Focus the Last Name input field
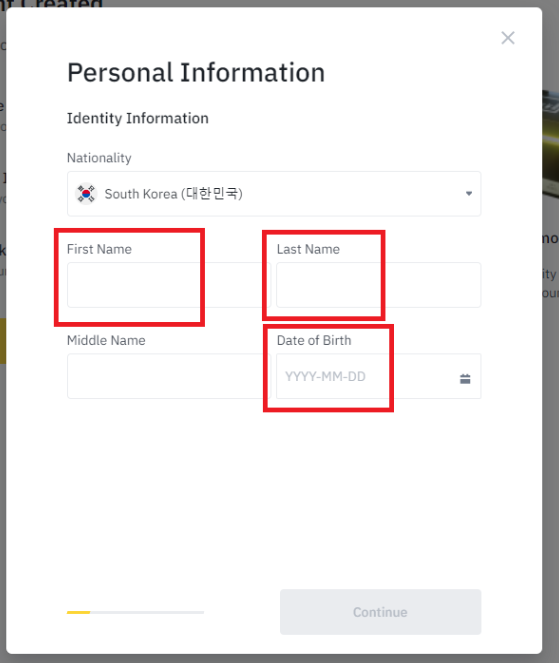 [379, 285]
